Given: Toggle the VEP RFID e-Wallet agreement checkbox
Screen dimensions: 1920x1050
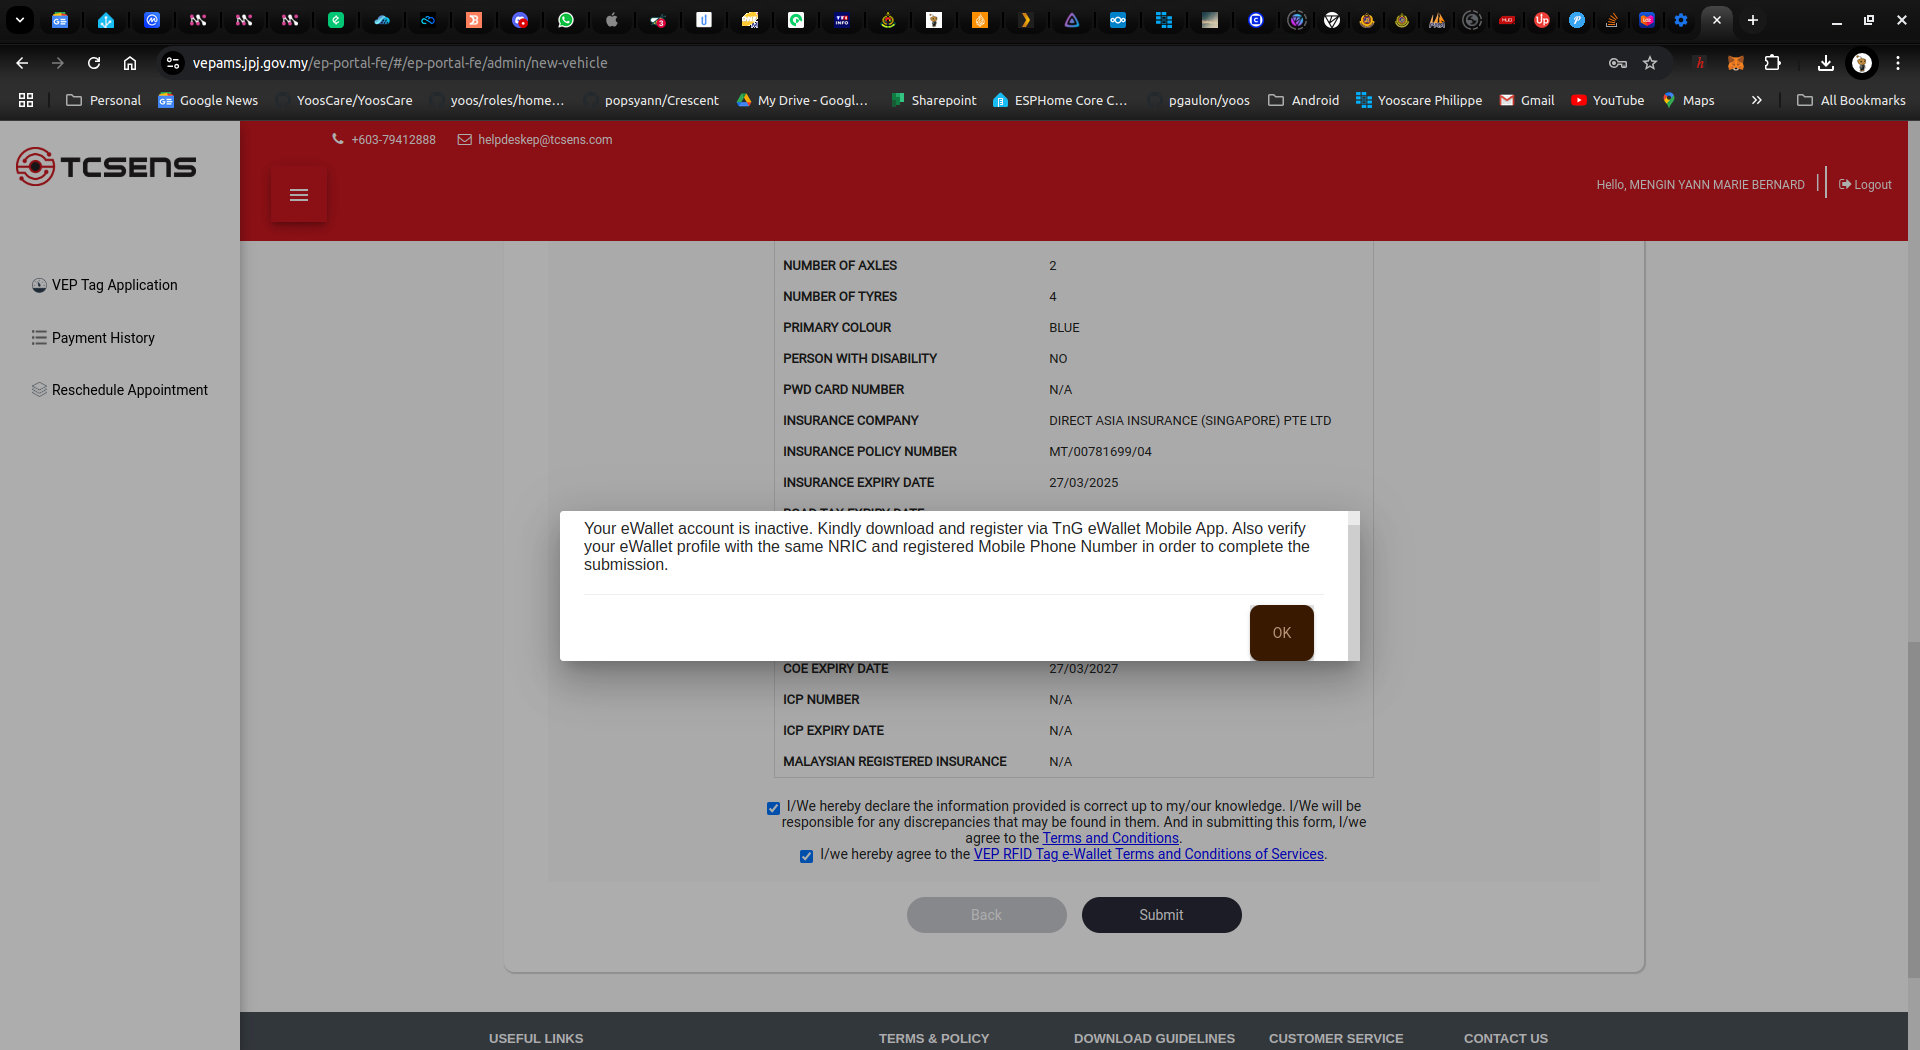Looking at the screenshot, I should coord(806,856).
